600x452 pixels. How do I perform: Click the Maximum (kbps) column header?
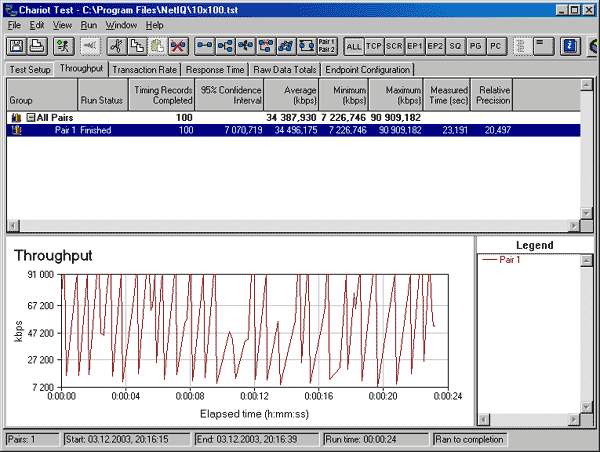click(396, 95)
